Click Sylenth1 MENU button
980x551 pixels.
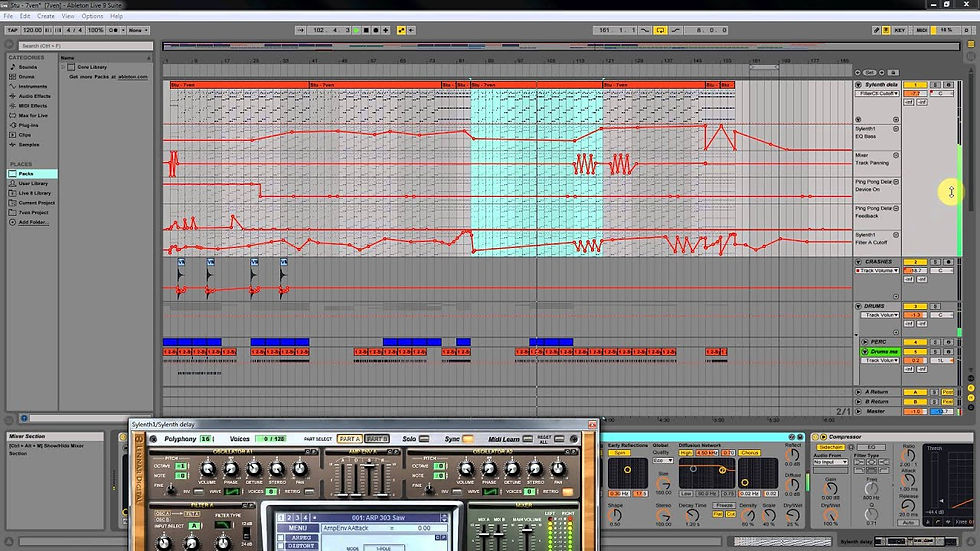point(298,528)
